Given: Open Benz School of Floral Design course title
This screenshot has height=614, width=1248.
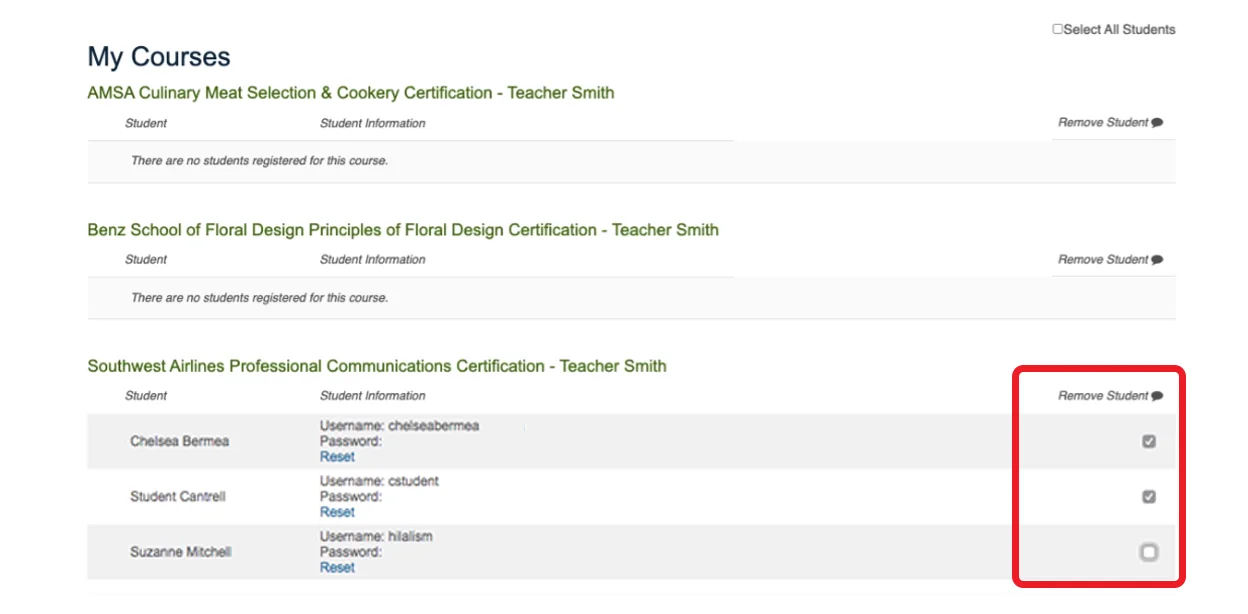Looking at the screenshot, I should click(x=403, y=230).
